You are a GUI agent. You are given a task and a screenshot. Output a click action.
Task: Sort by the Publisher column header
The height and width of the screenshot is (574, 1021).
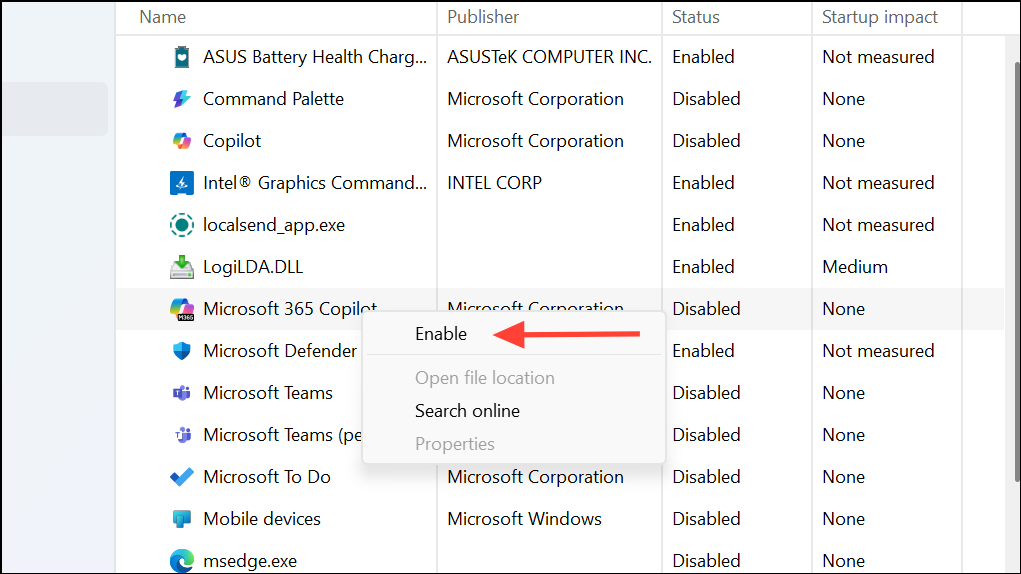coord(483,17)
